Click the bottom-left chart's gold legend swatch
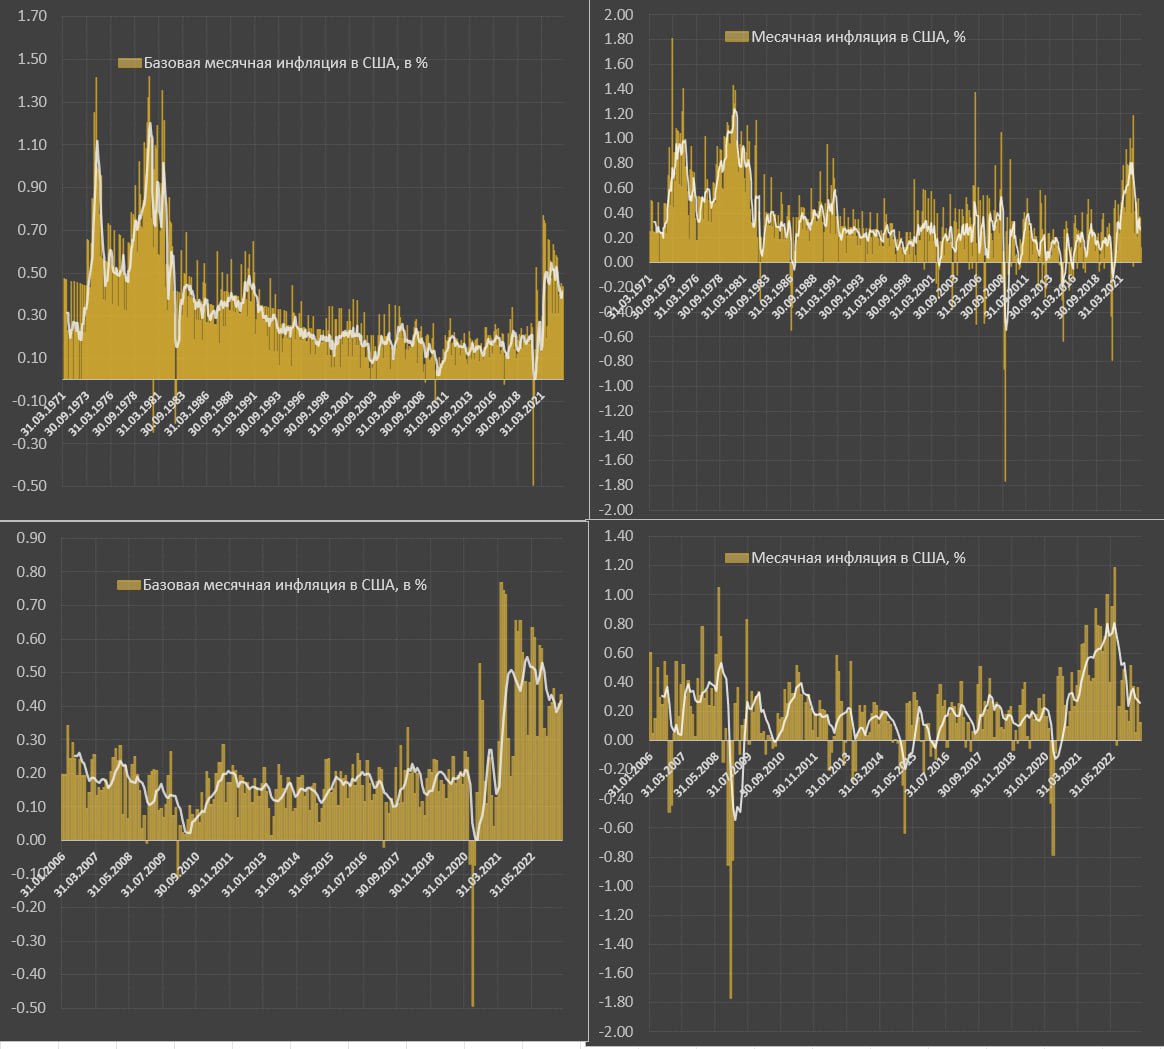The height and width of the screenshot is (1049, 1164). tap(128, 585)
